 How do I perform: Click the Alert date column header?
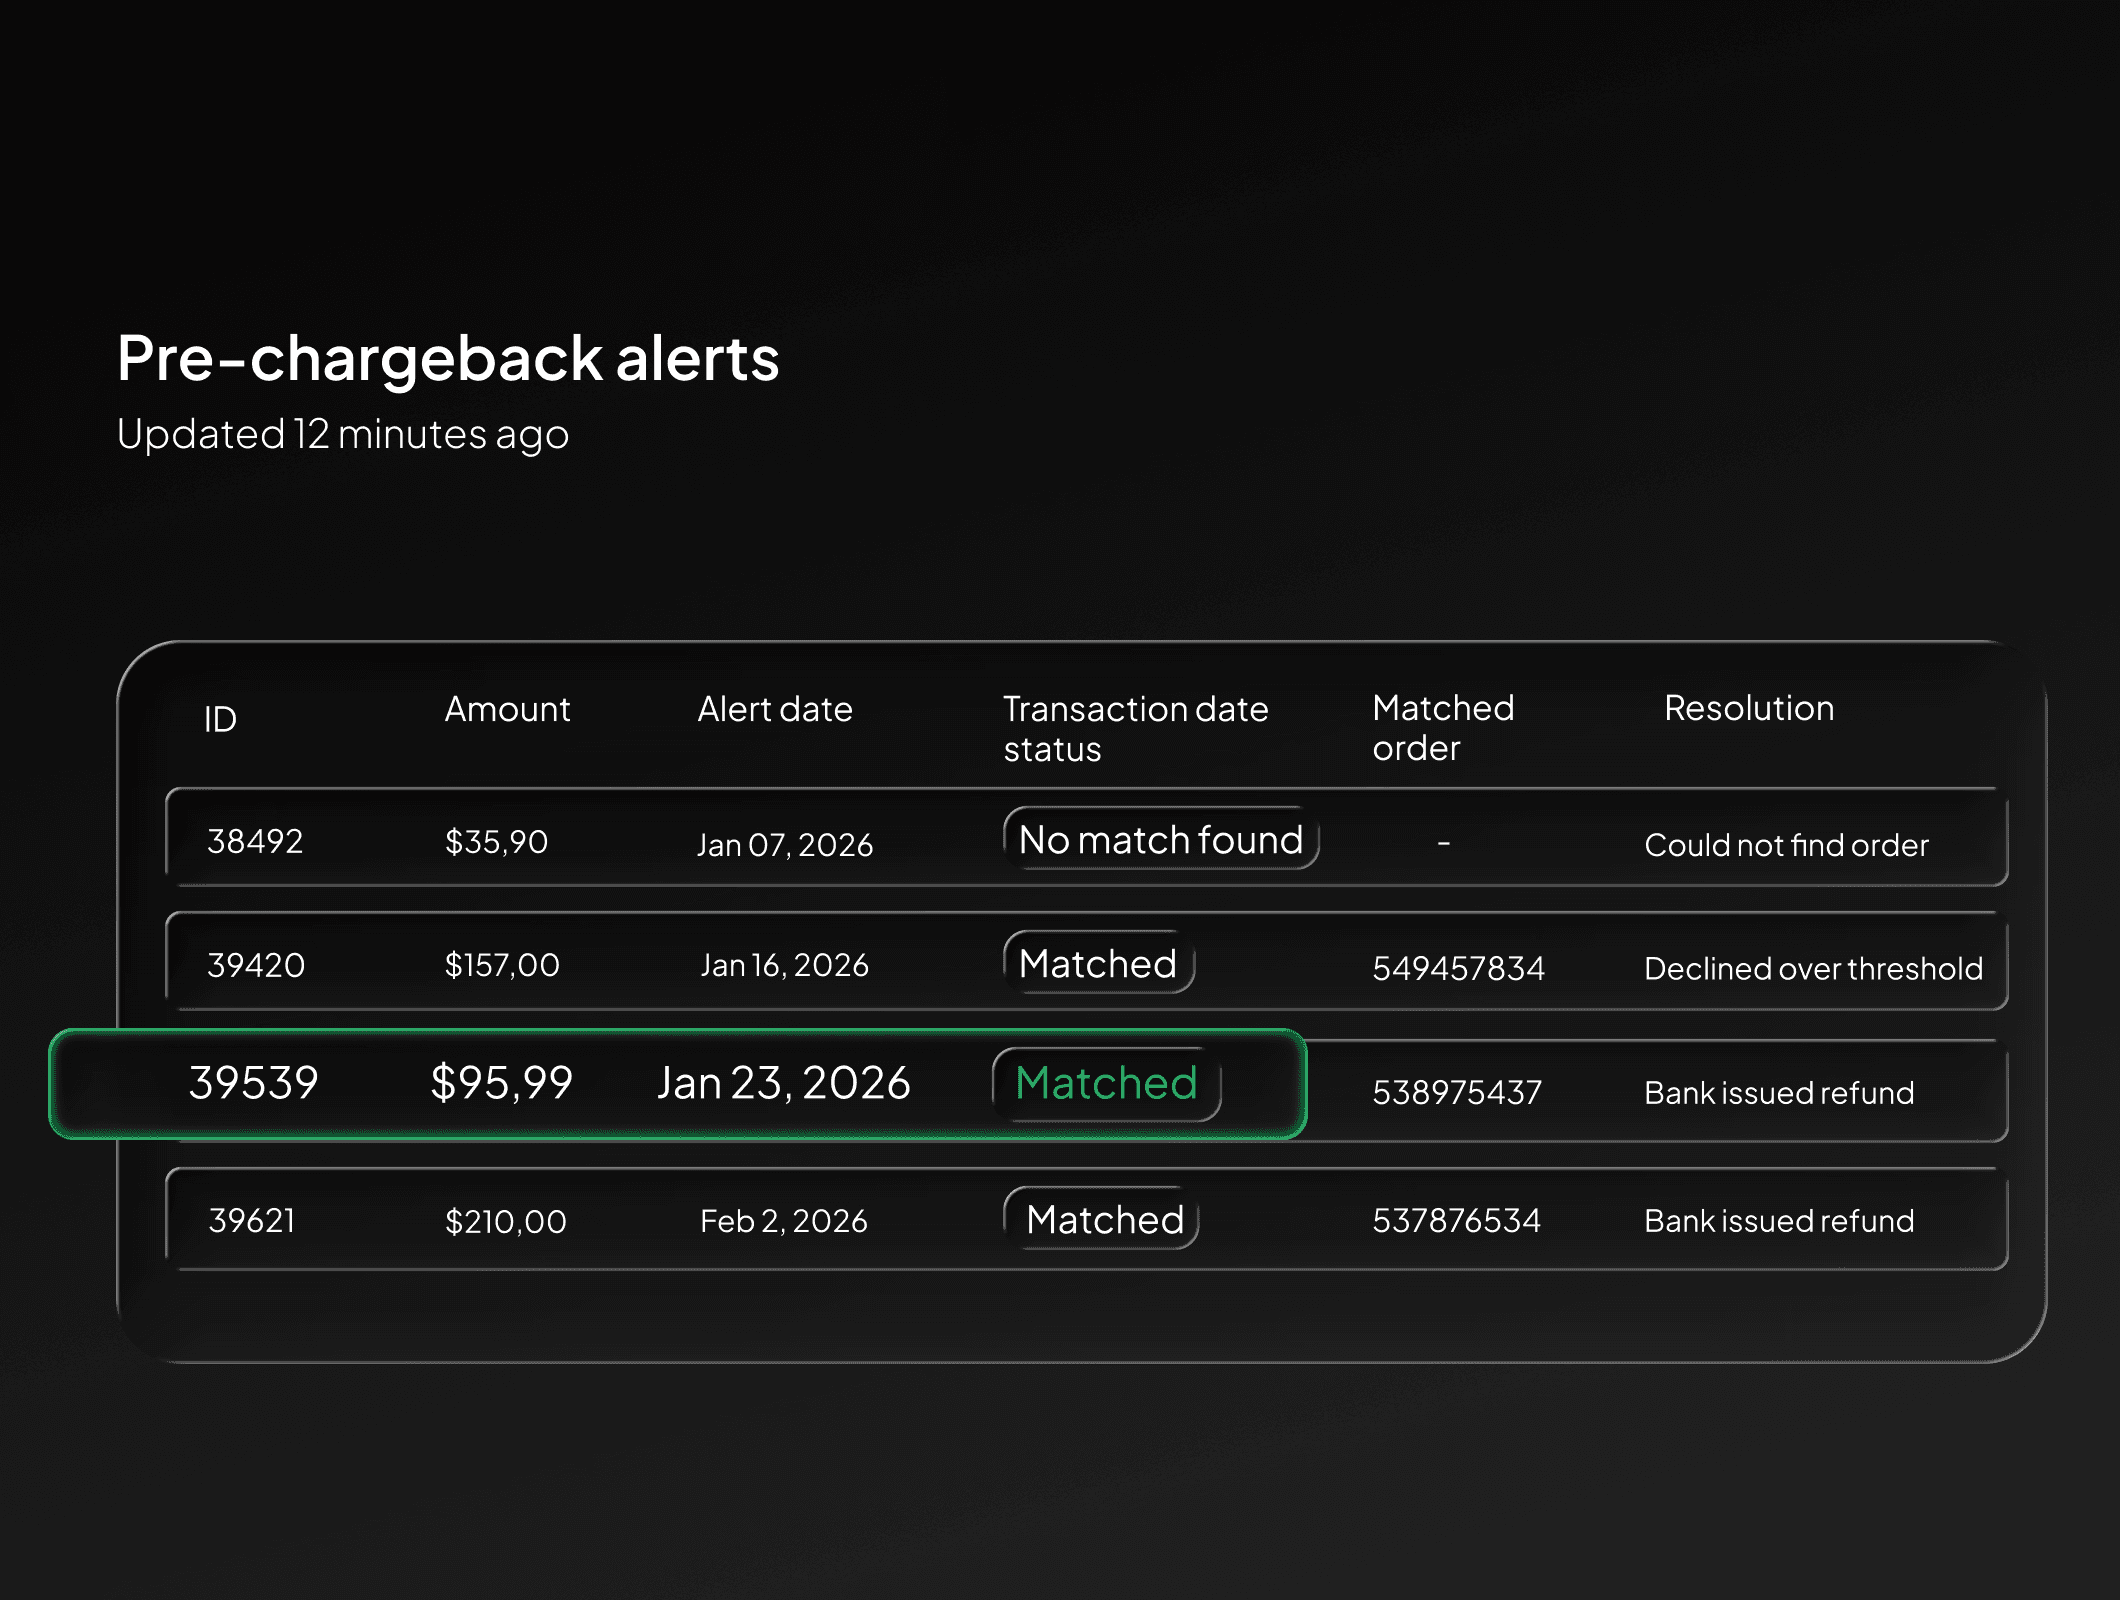coord(775,709)
